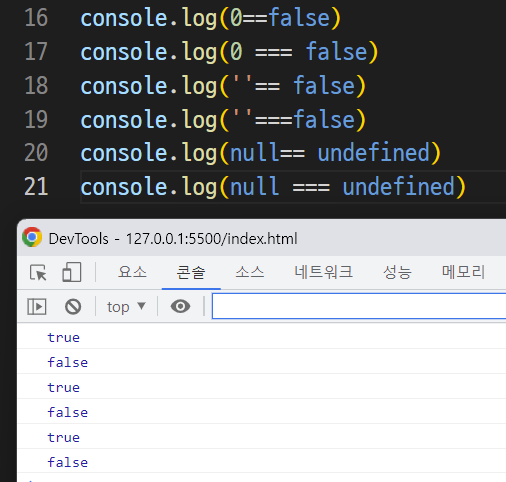The height and width of the screenshot is (482, 506).
Task: Toggle the device toolbar icon
Action: coord(72,272)
